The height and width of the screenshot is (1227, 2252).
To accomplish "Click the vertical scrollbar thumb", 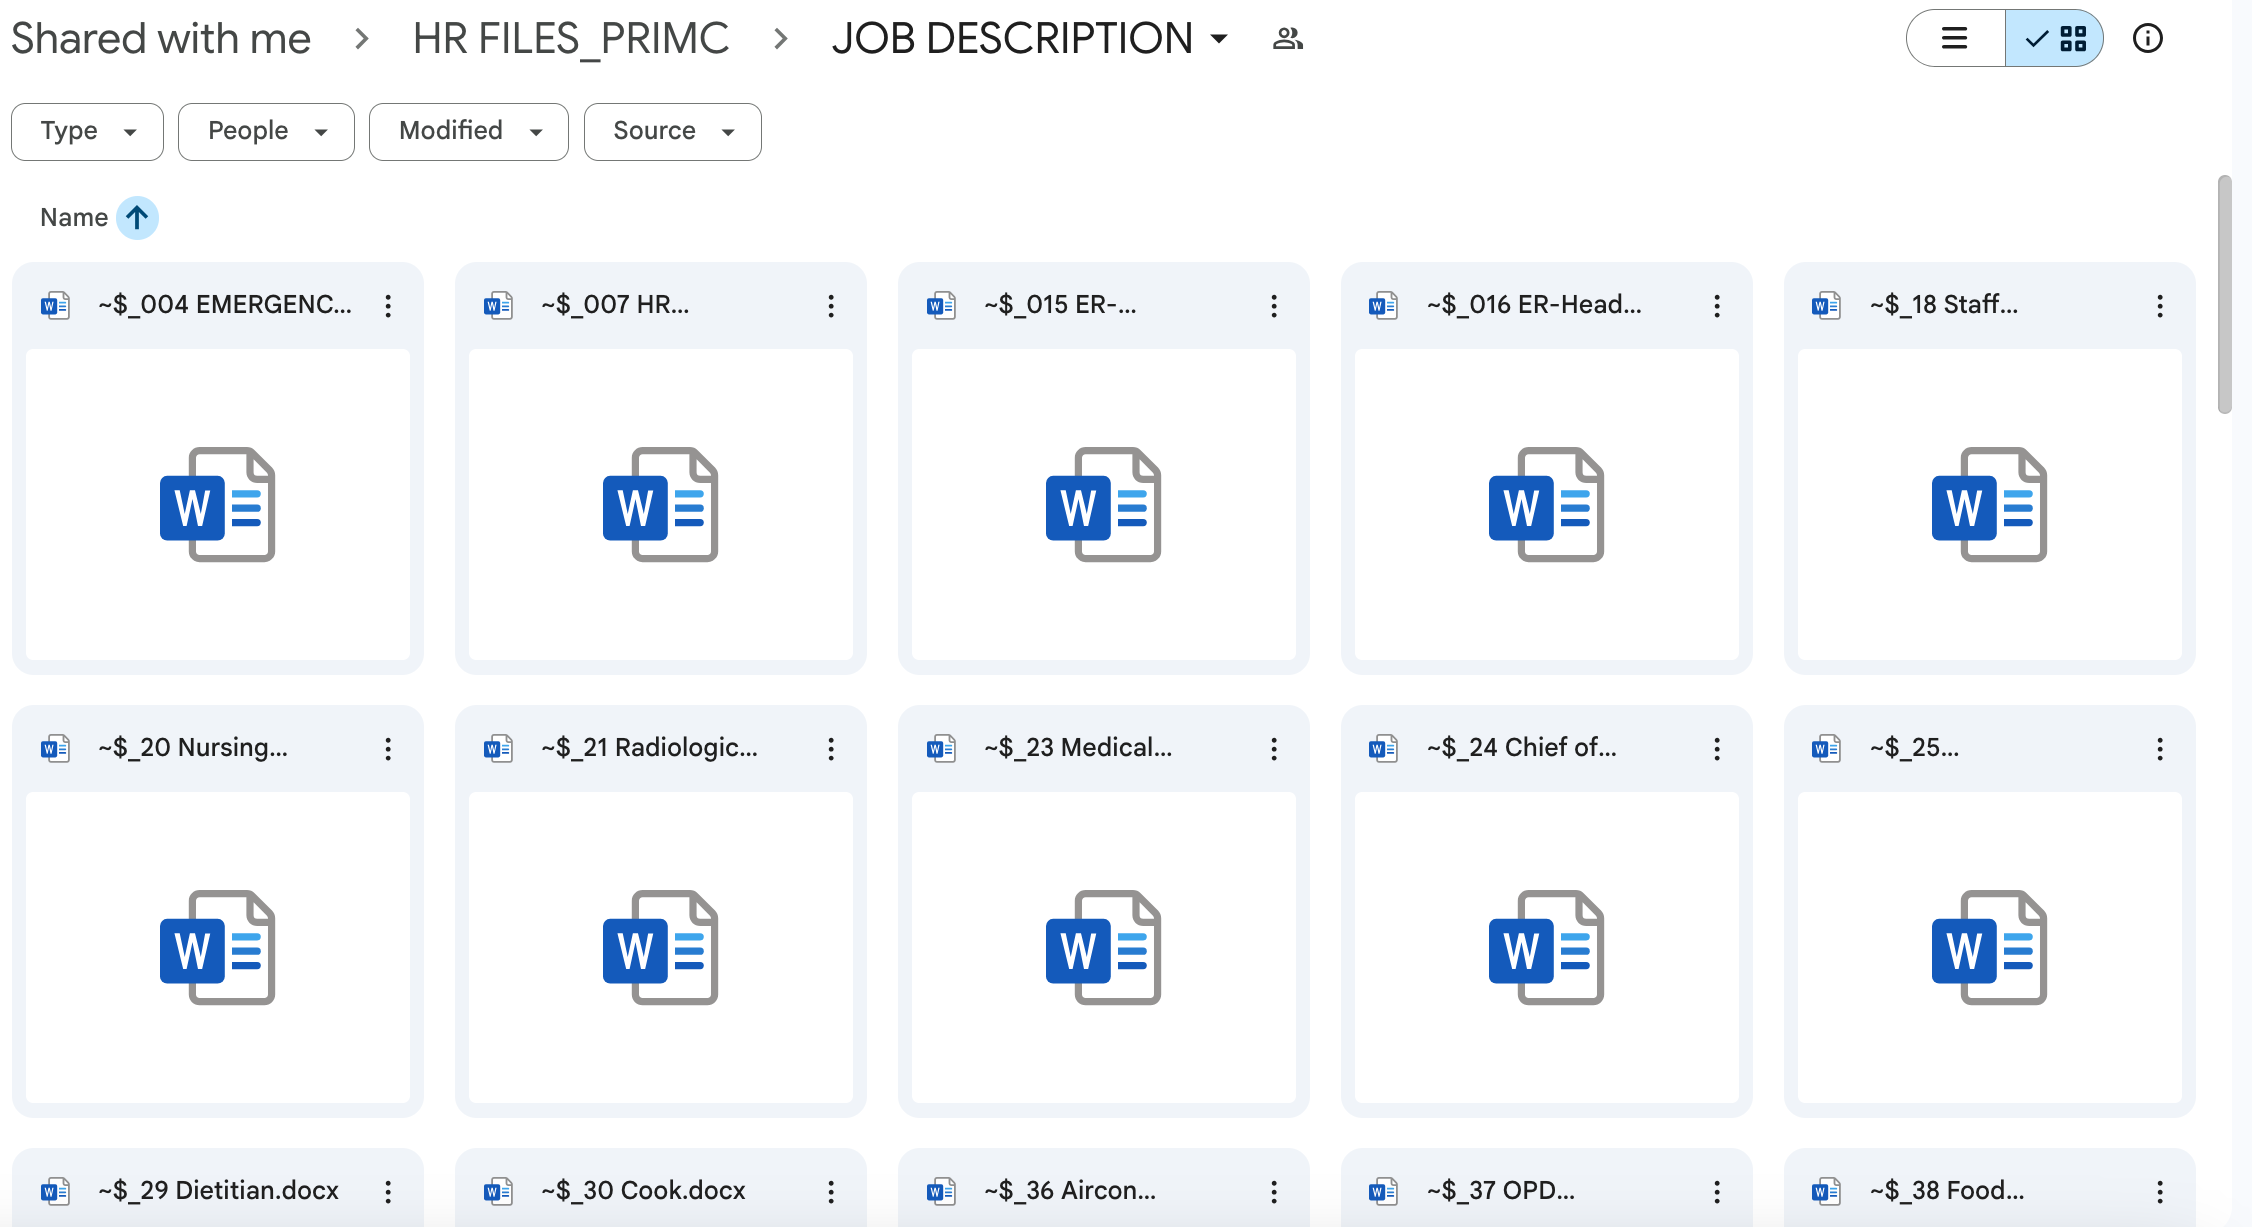I will (x=2225, y=294).
